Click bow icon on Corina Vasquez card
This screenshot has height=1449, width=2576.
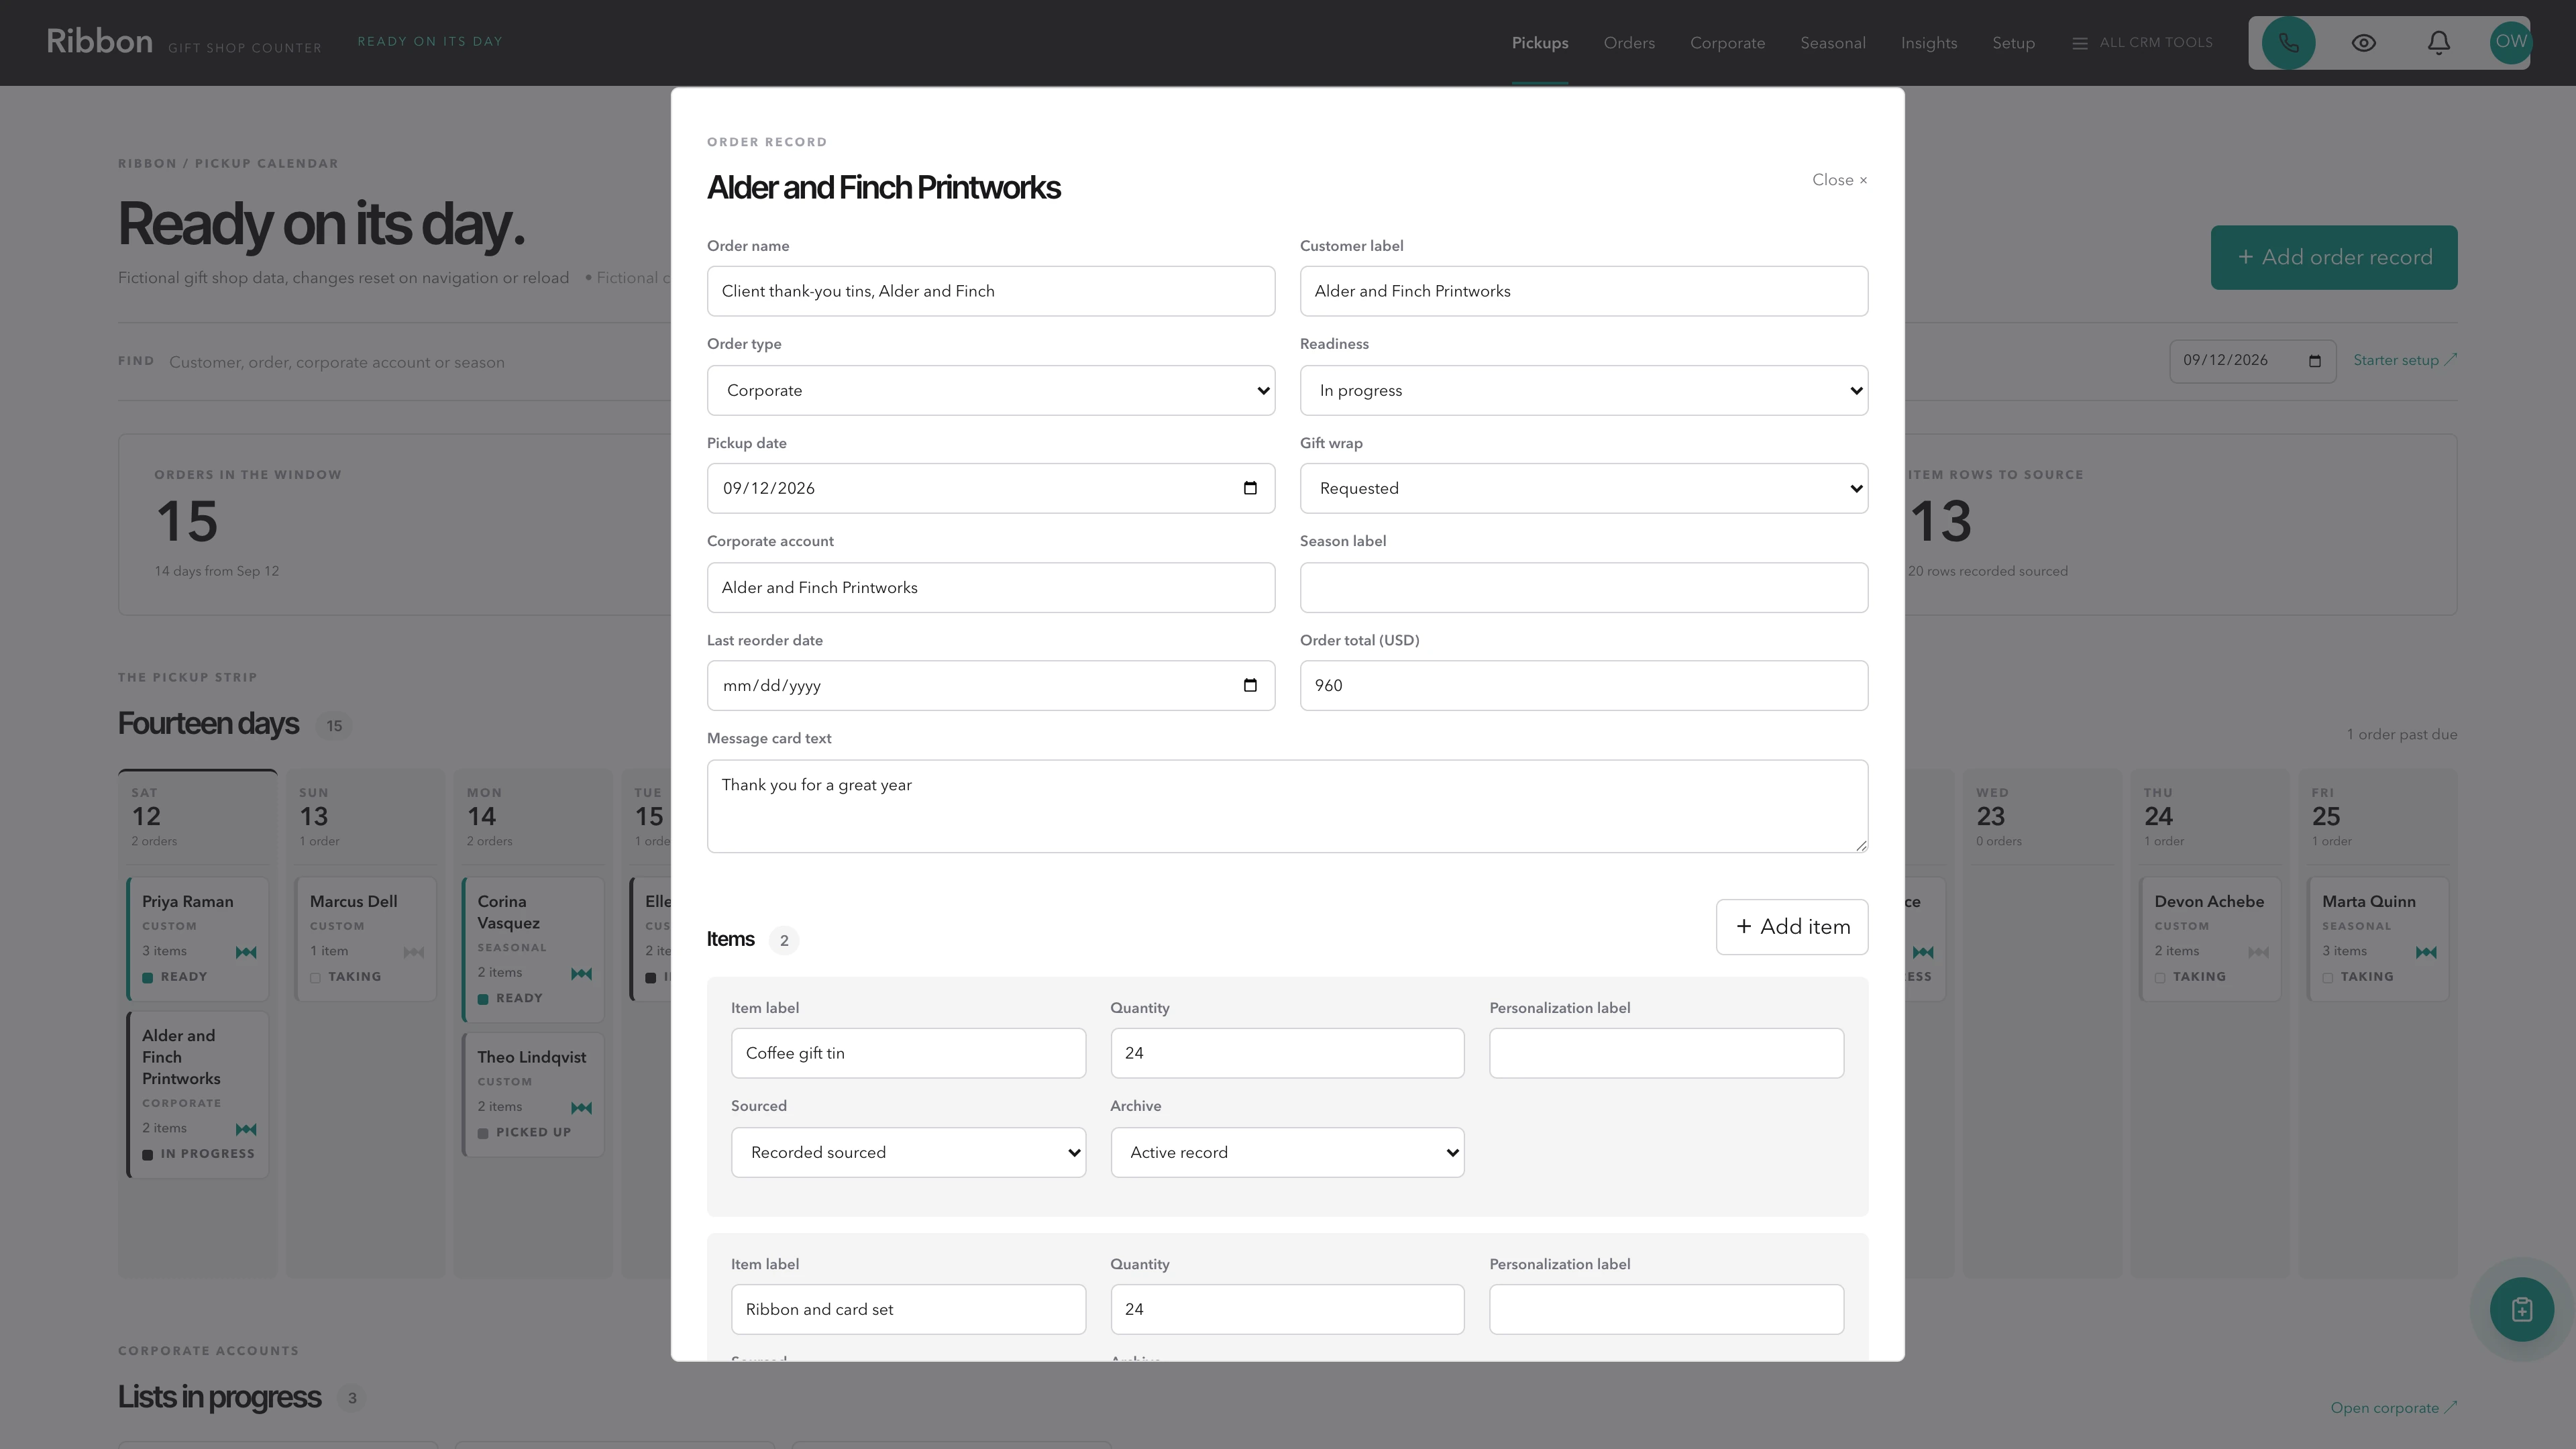(581, 973)
